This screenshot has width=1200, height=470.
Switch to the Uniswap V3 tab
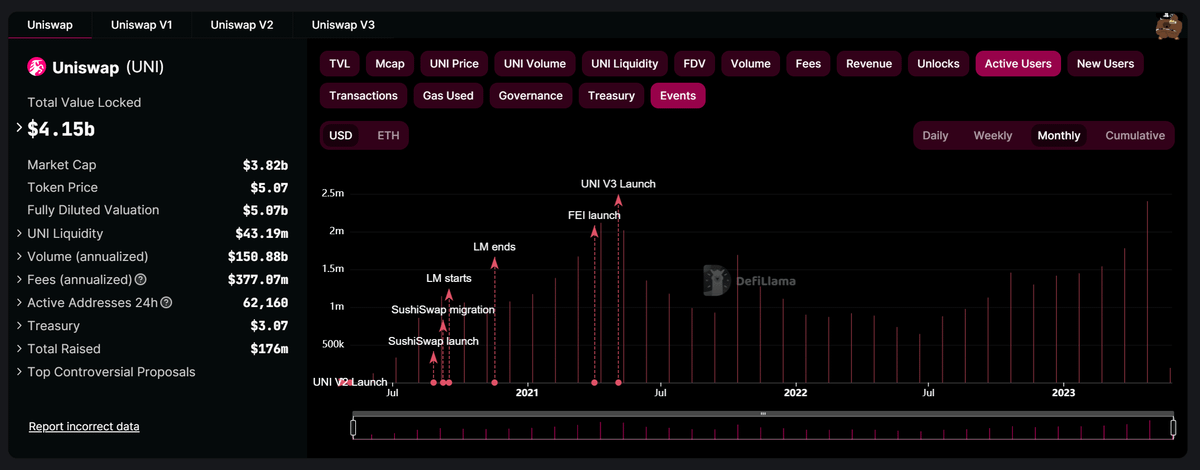(x=343, y=25)
